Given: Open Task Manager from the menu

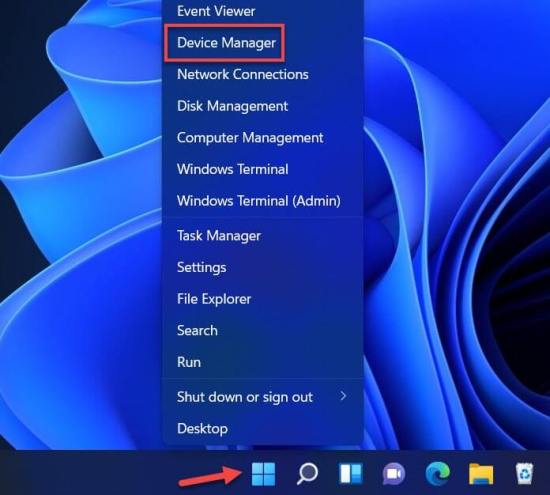Looking at the screenshot, I should [262, 235].
